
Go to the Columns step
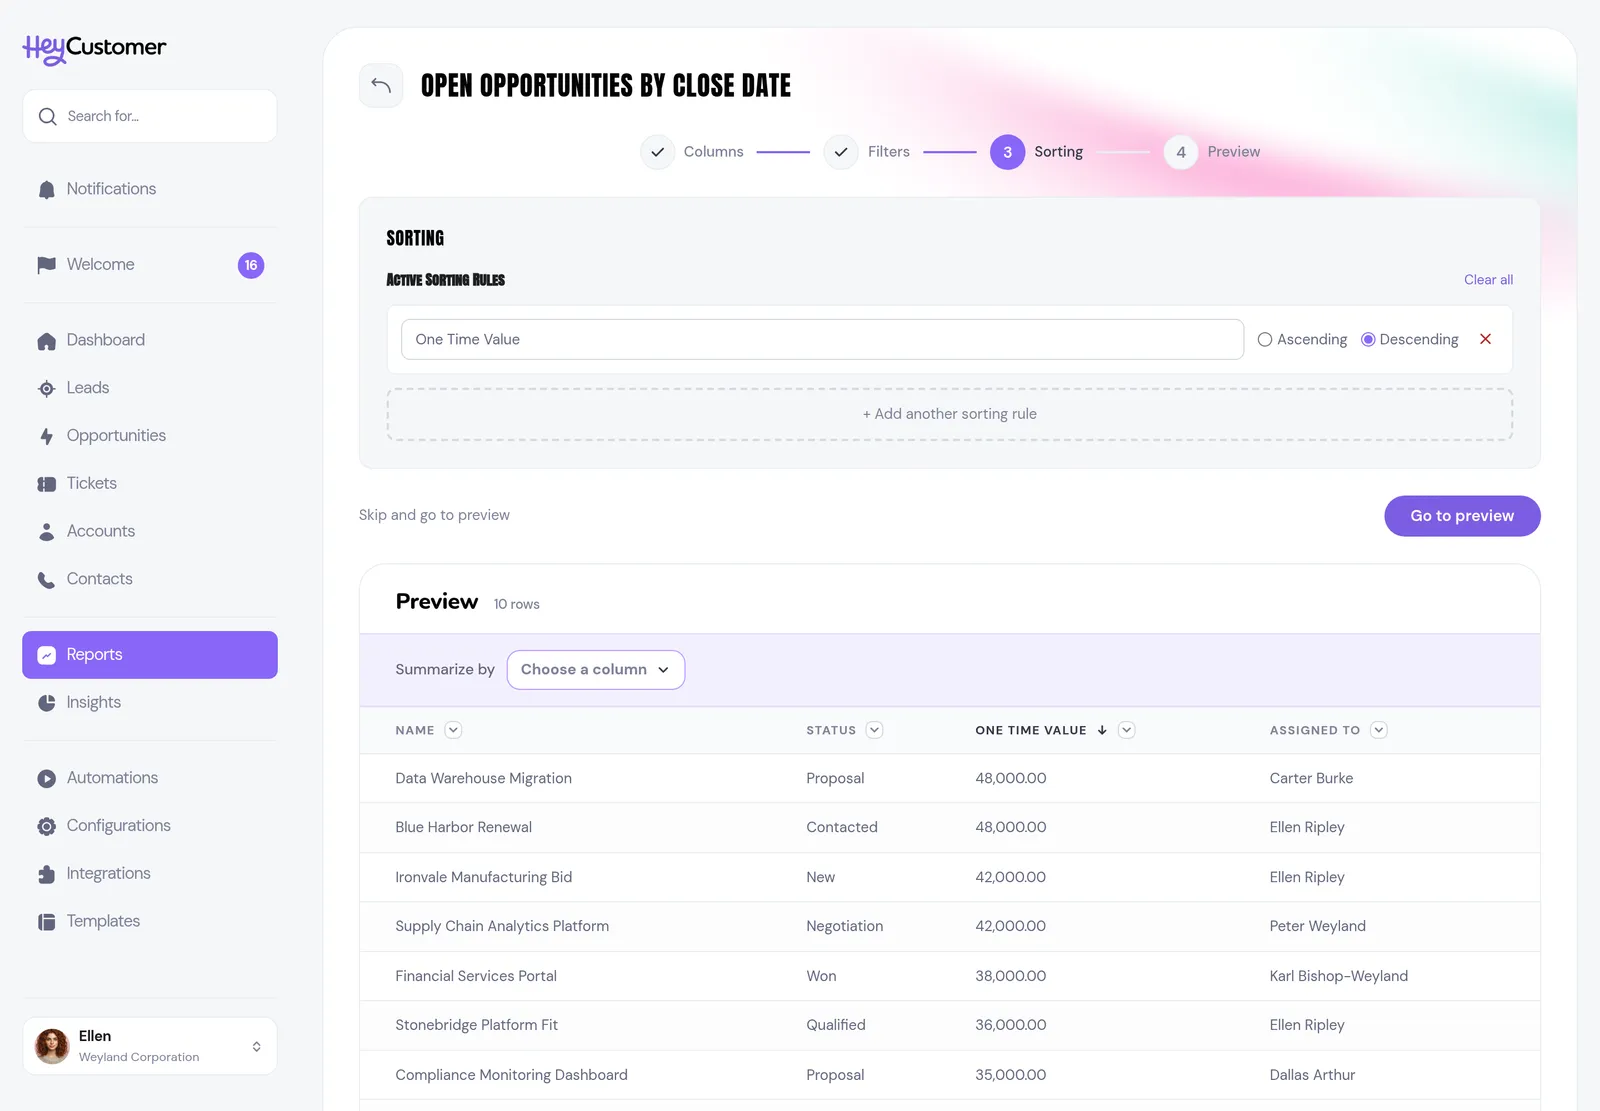coord(692,152)
